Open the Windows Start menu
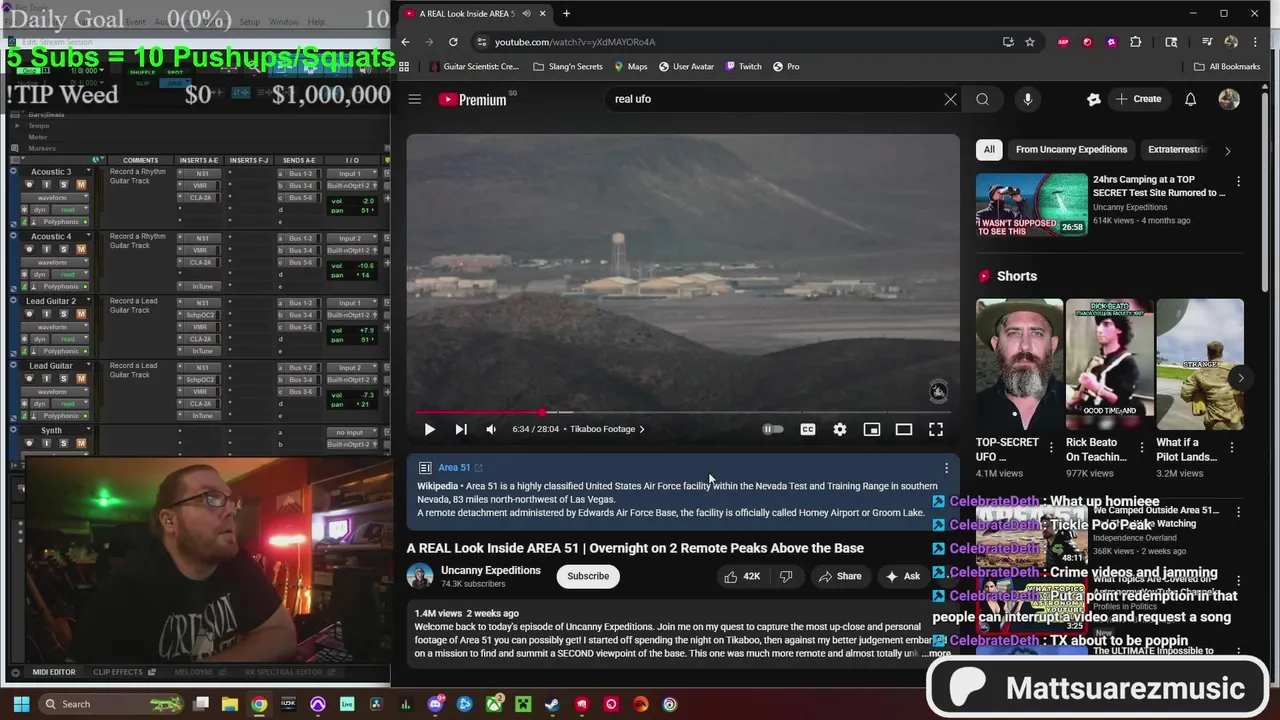1280x720 pixels. click(x=21, y=704)
